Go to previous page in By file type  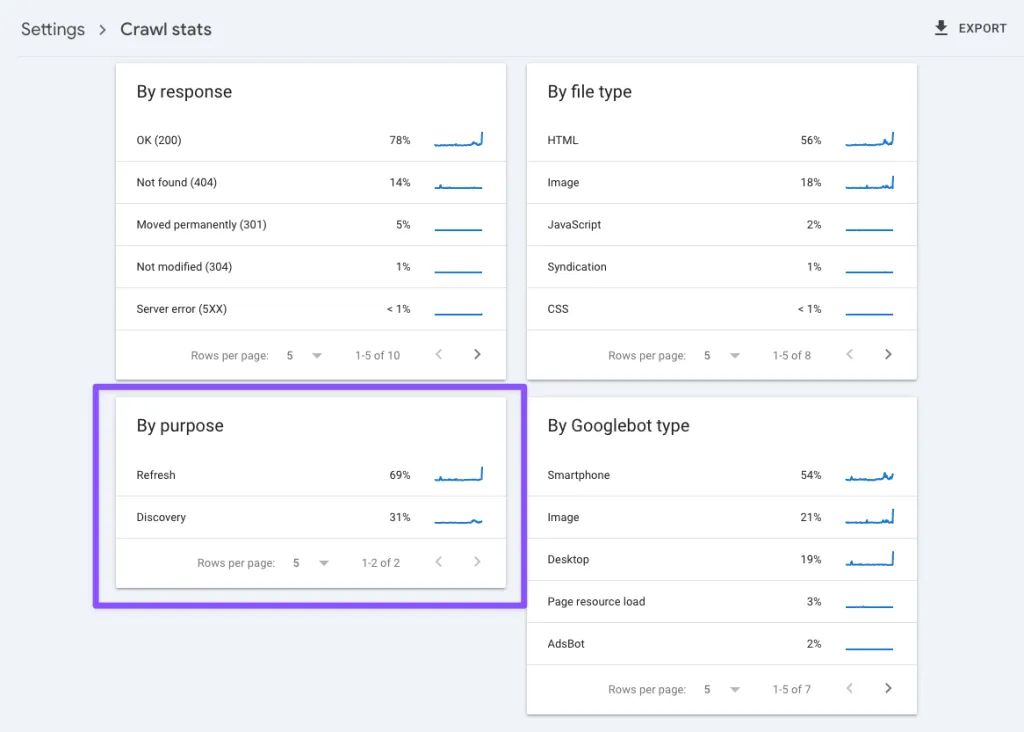pyautogui.click(x=850, y=355)
